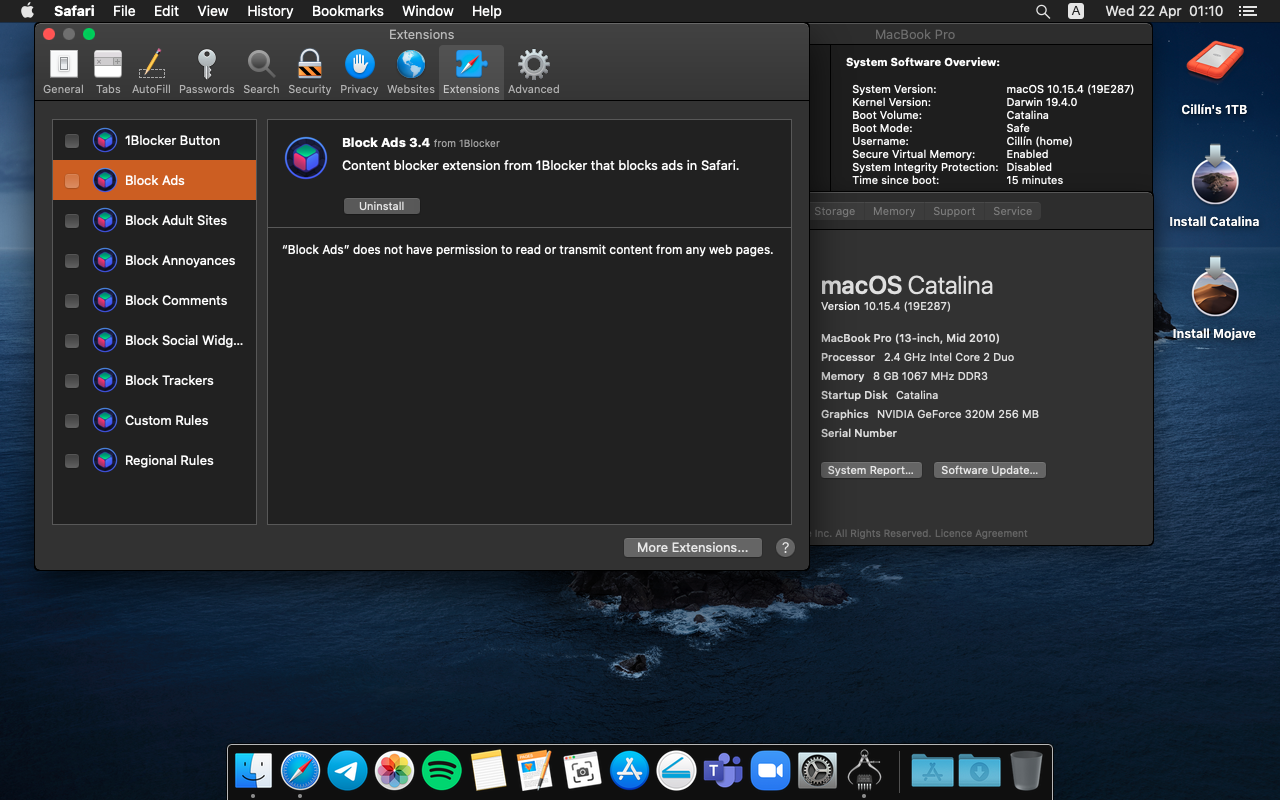Image resolution: width=1280 pixels, height=800 pixels.
Task: Uninstall the Block Ads extension
Action: click(x=382, y=206)
